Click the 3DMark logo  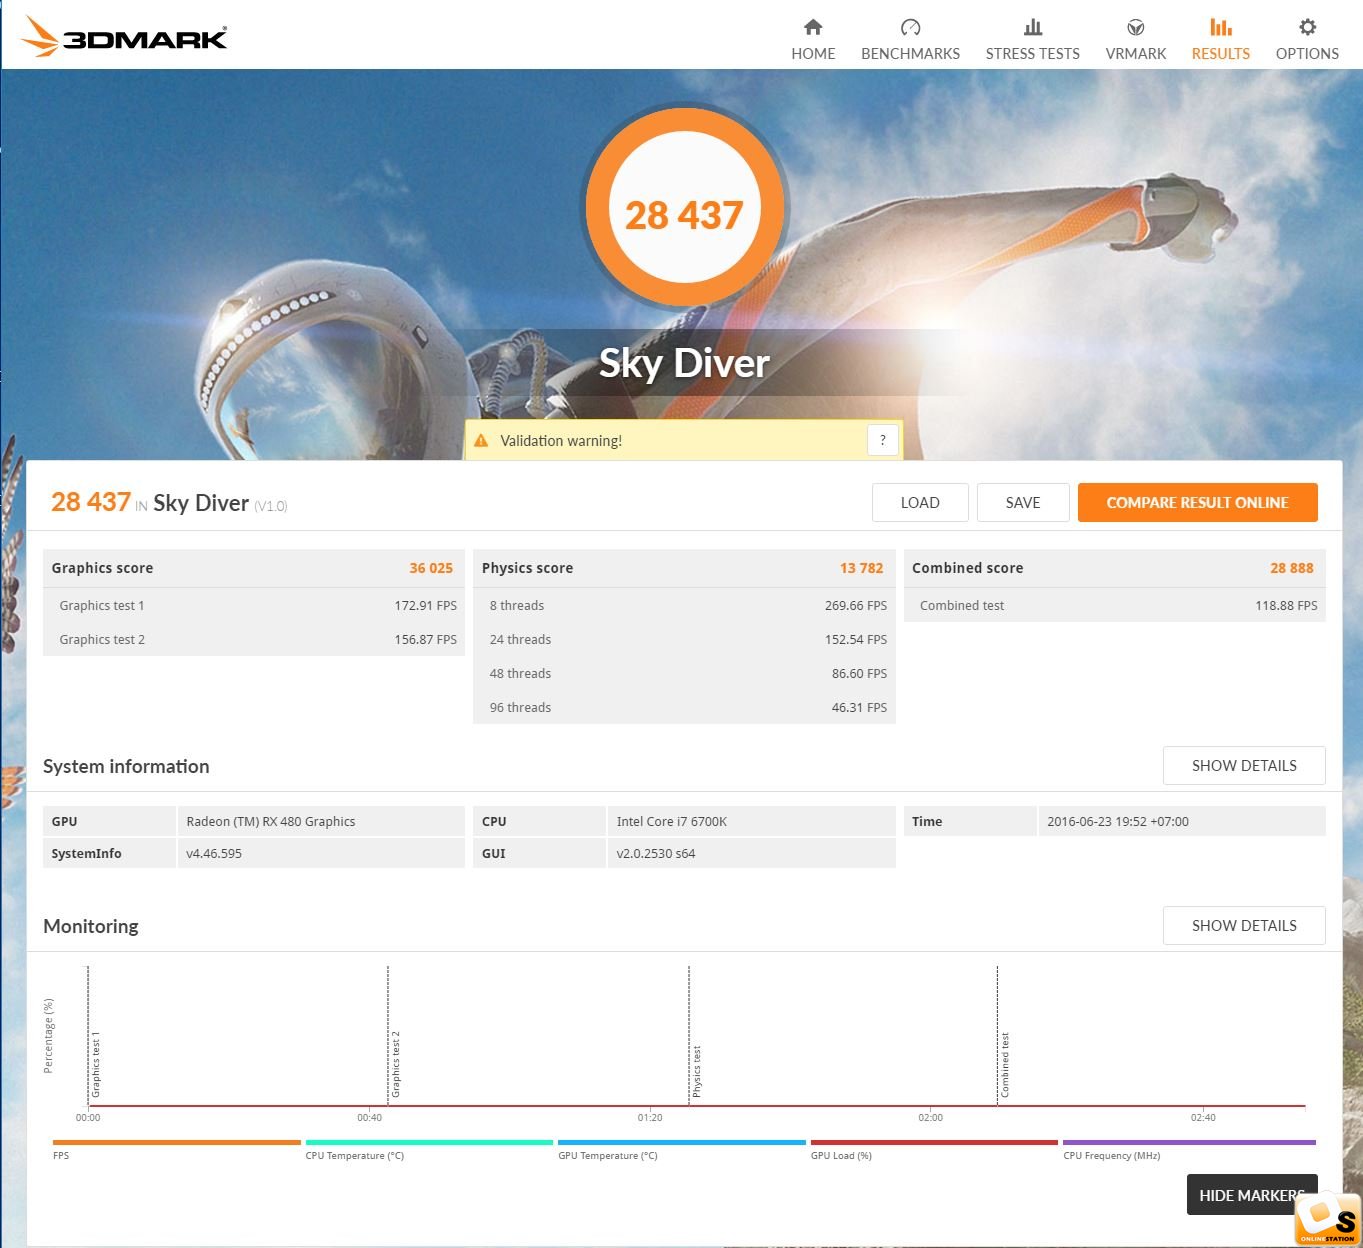click(x=124, y=37)
